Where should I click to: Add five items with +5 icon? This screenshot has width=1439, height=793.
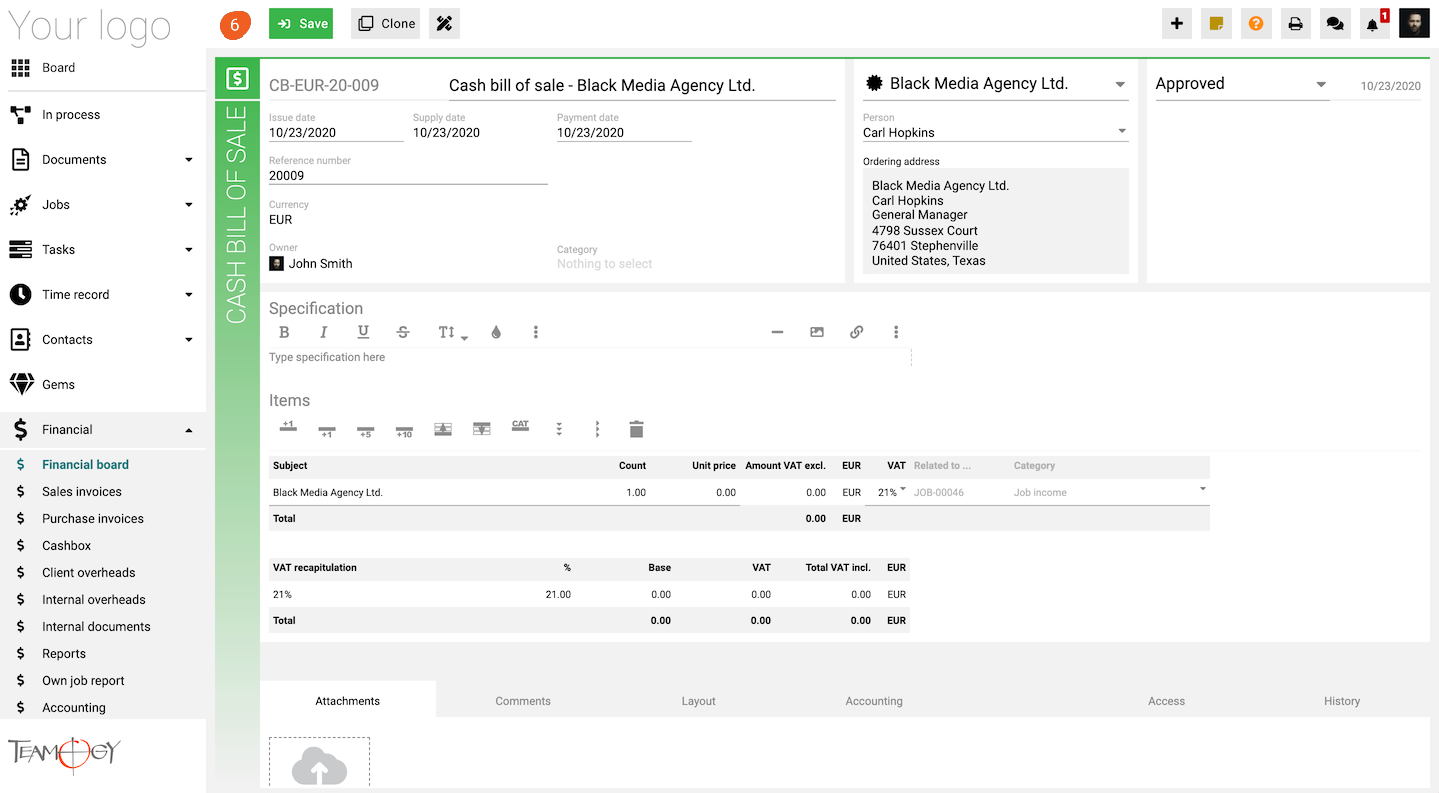point(365,430)
